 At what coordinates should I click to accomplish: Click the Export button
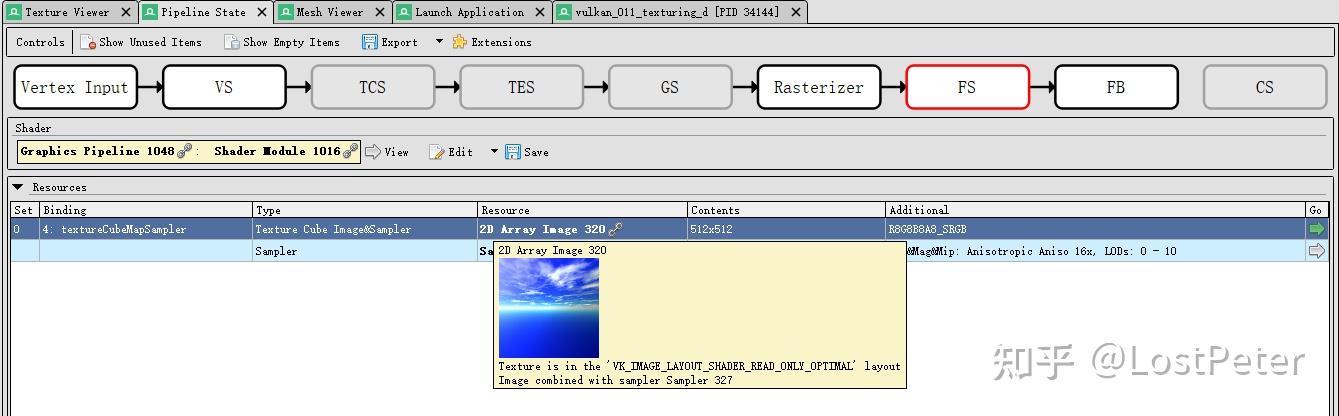tap(390, 42)
